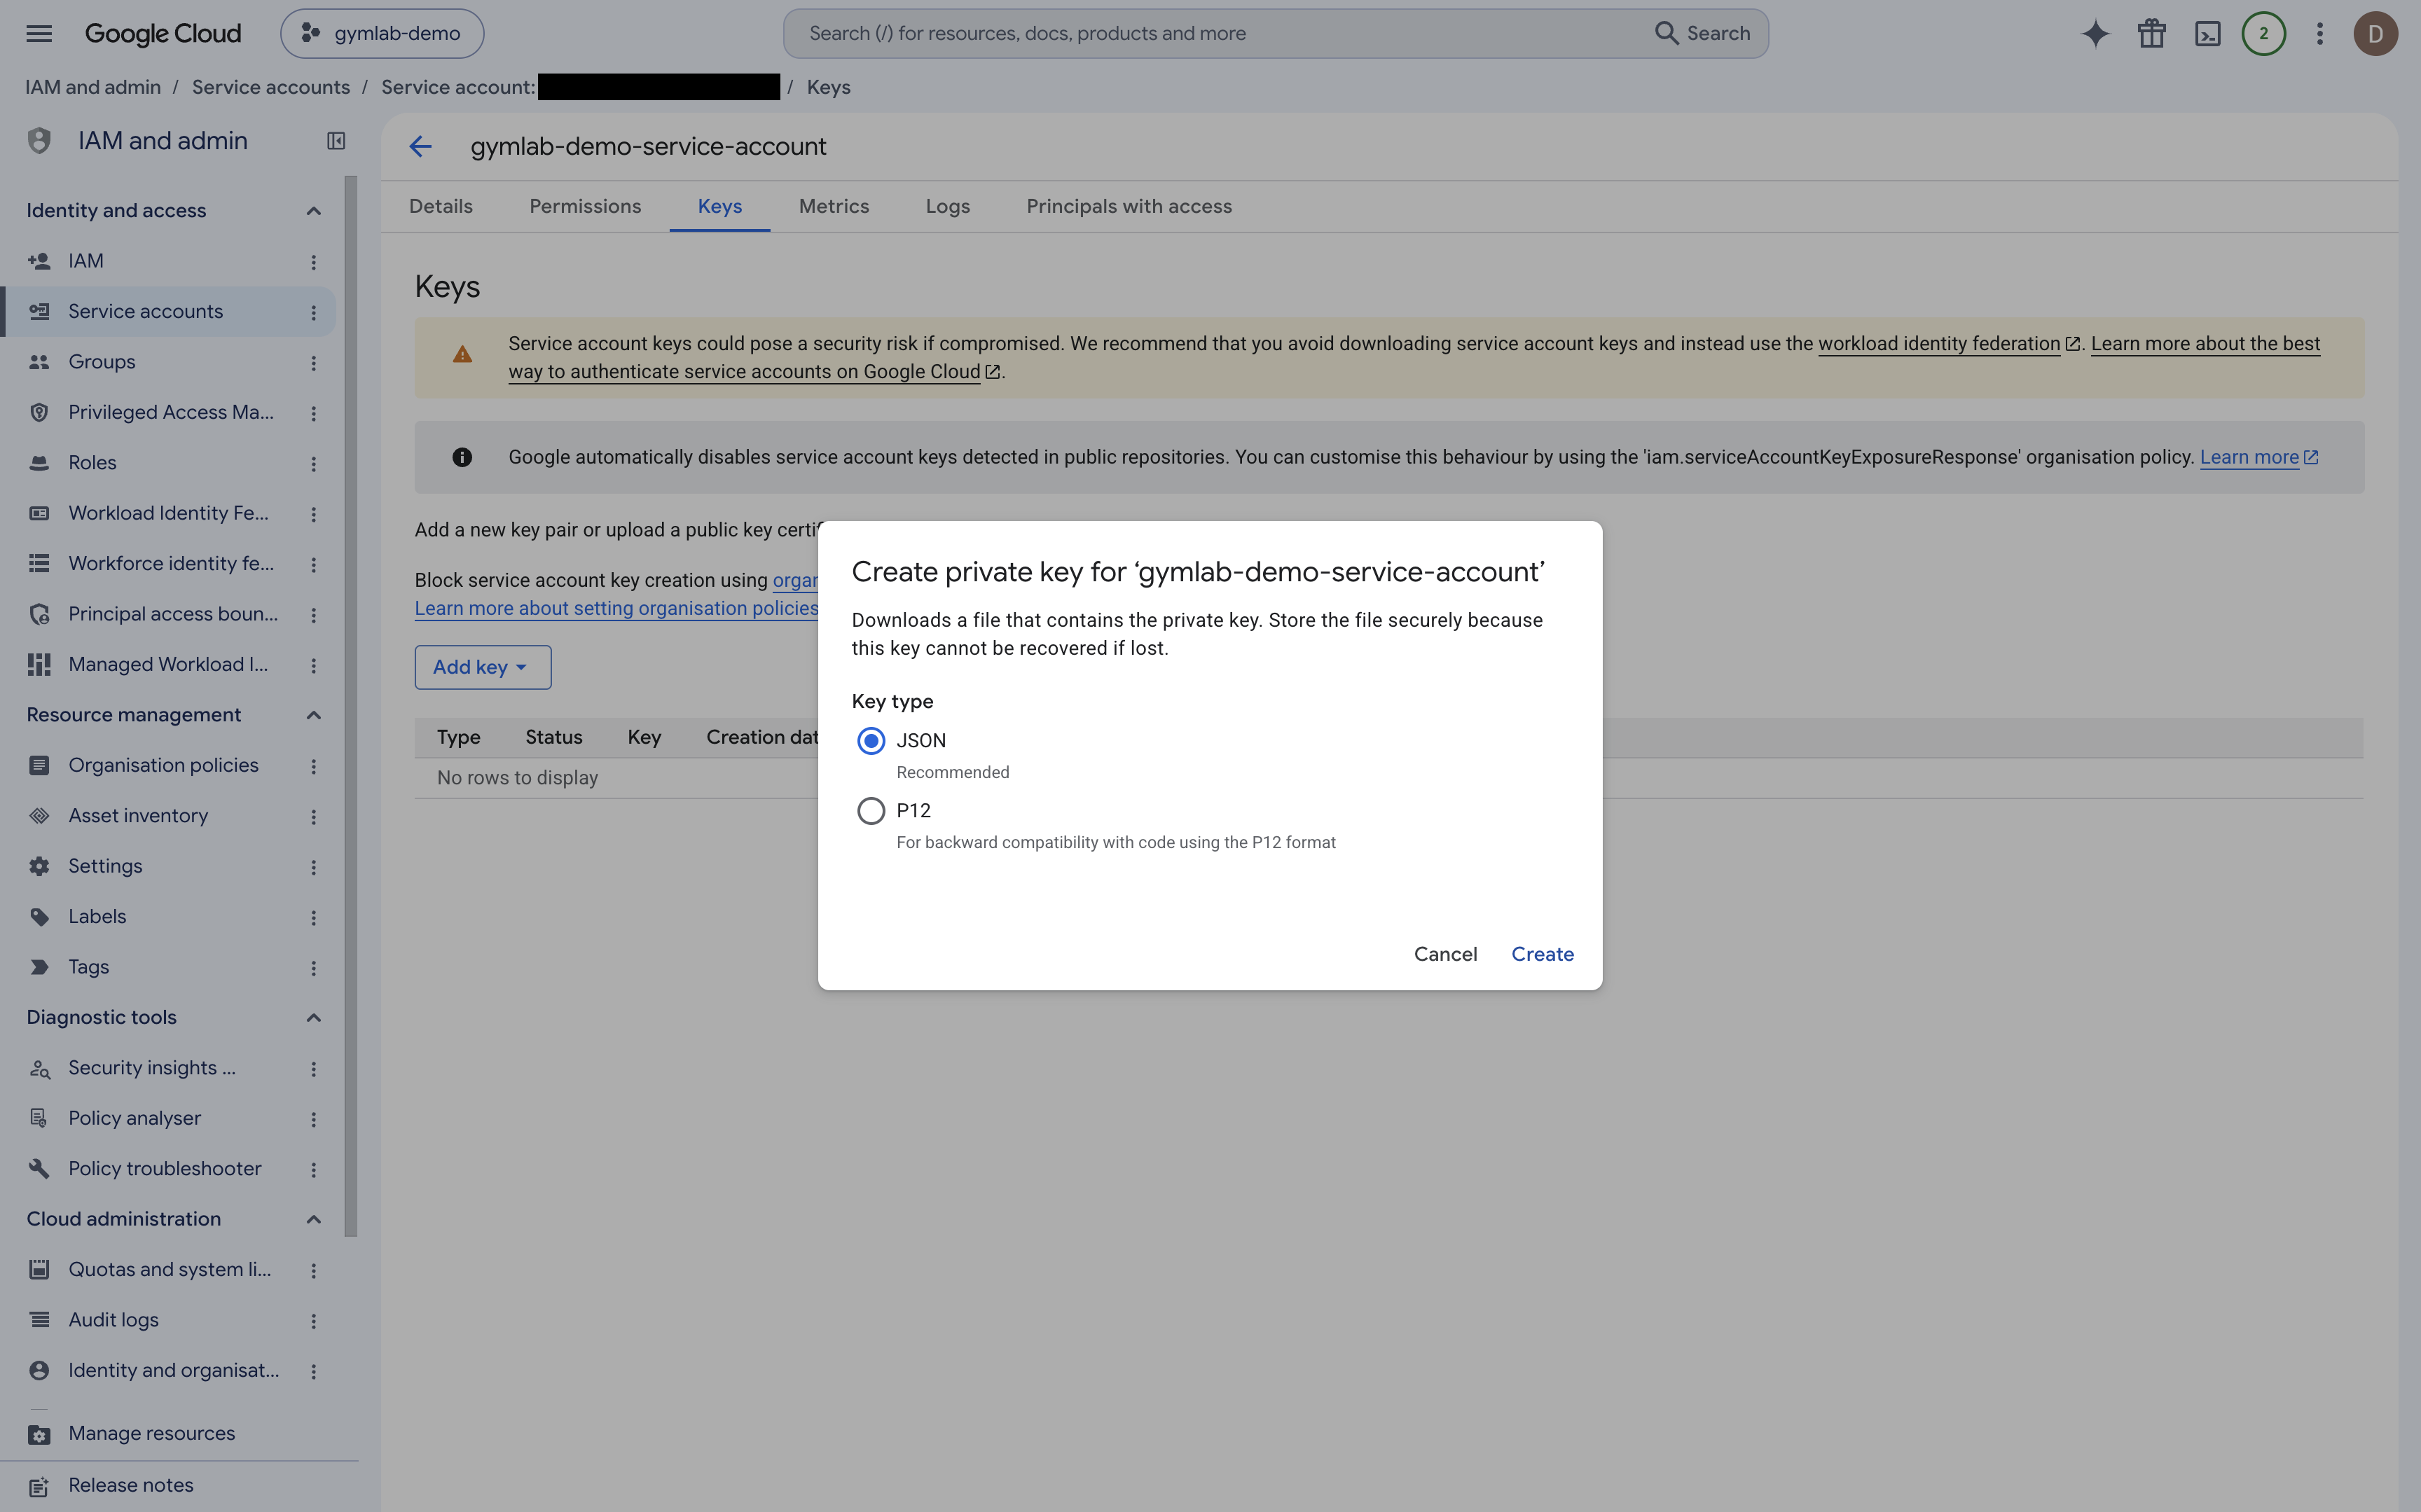Open notifications badge showing 2
2421x1512 pixels.
pyautogui.click(x=2263, y=33)
